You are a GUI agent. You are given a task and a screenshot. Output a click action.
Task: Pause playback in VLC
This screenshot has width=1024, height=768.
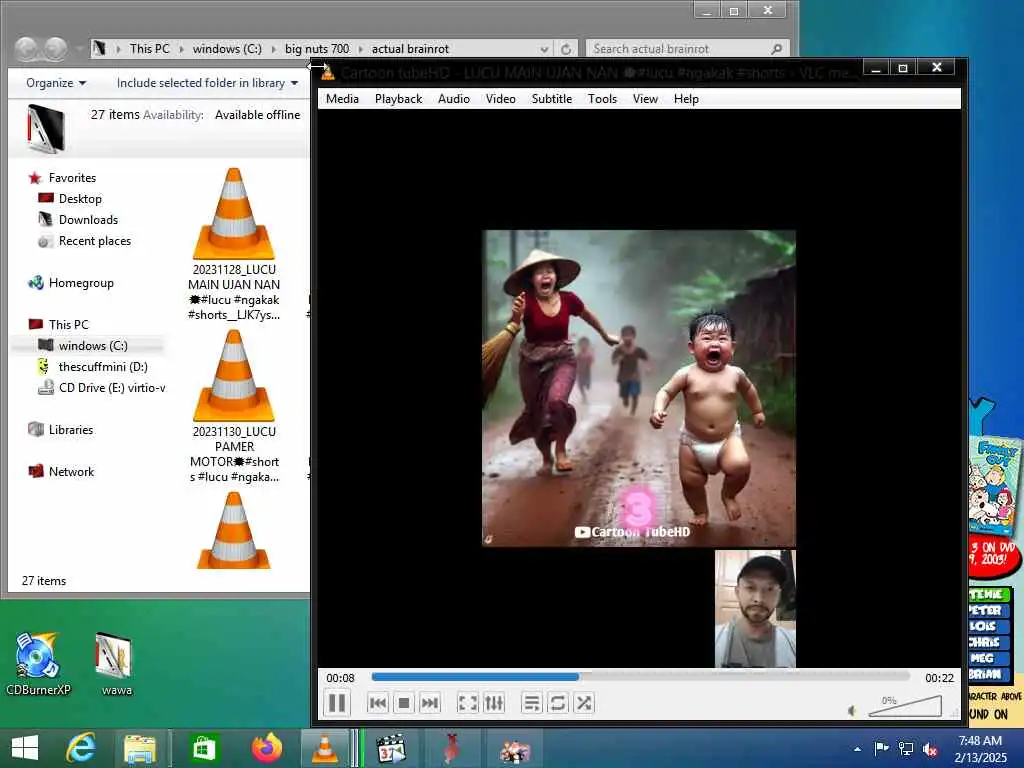click(x=337, y=703)
